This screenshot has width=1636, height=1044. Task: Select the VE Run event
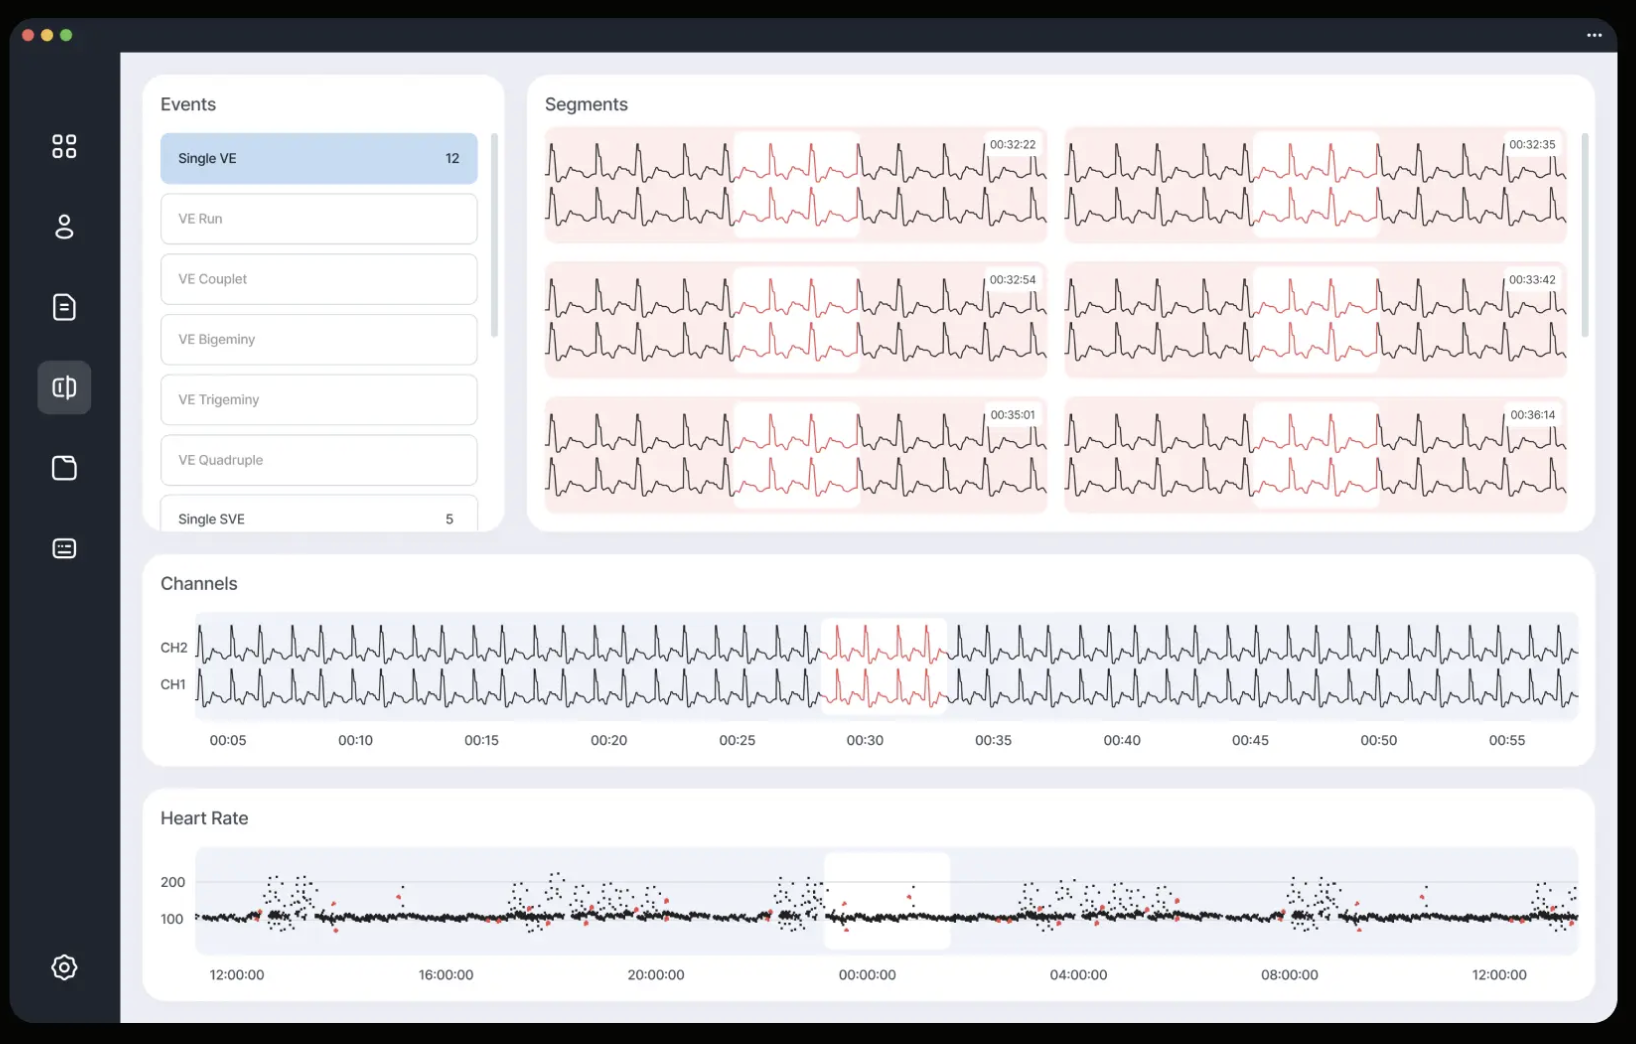[x=318, y=219]
